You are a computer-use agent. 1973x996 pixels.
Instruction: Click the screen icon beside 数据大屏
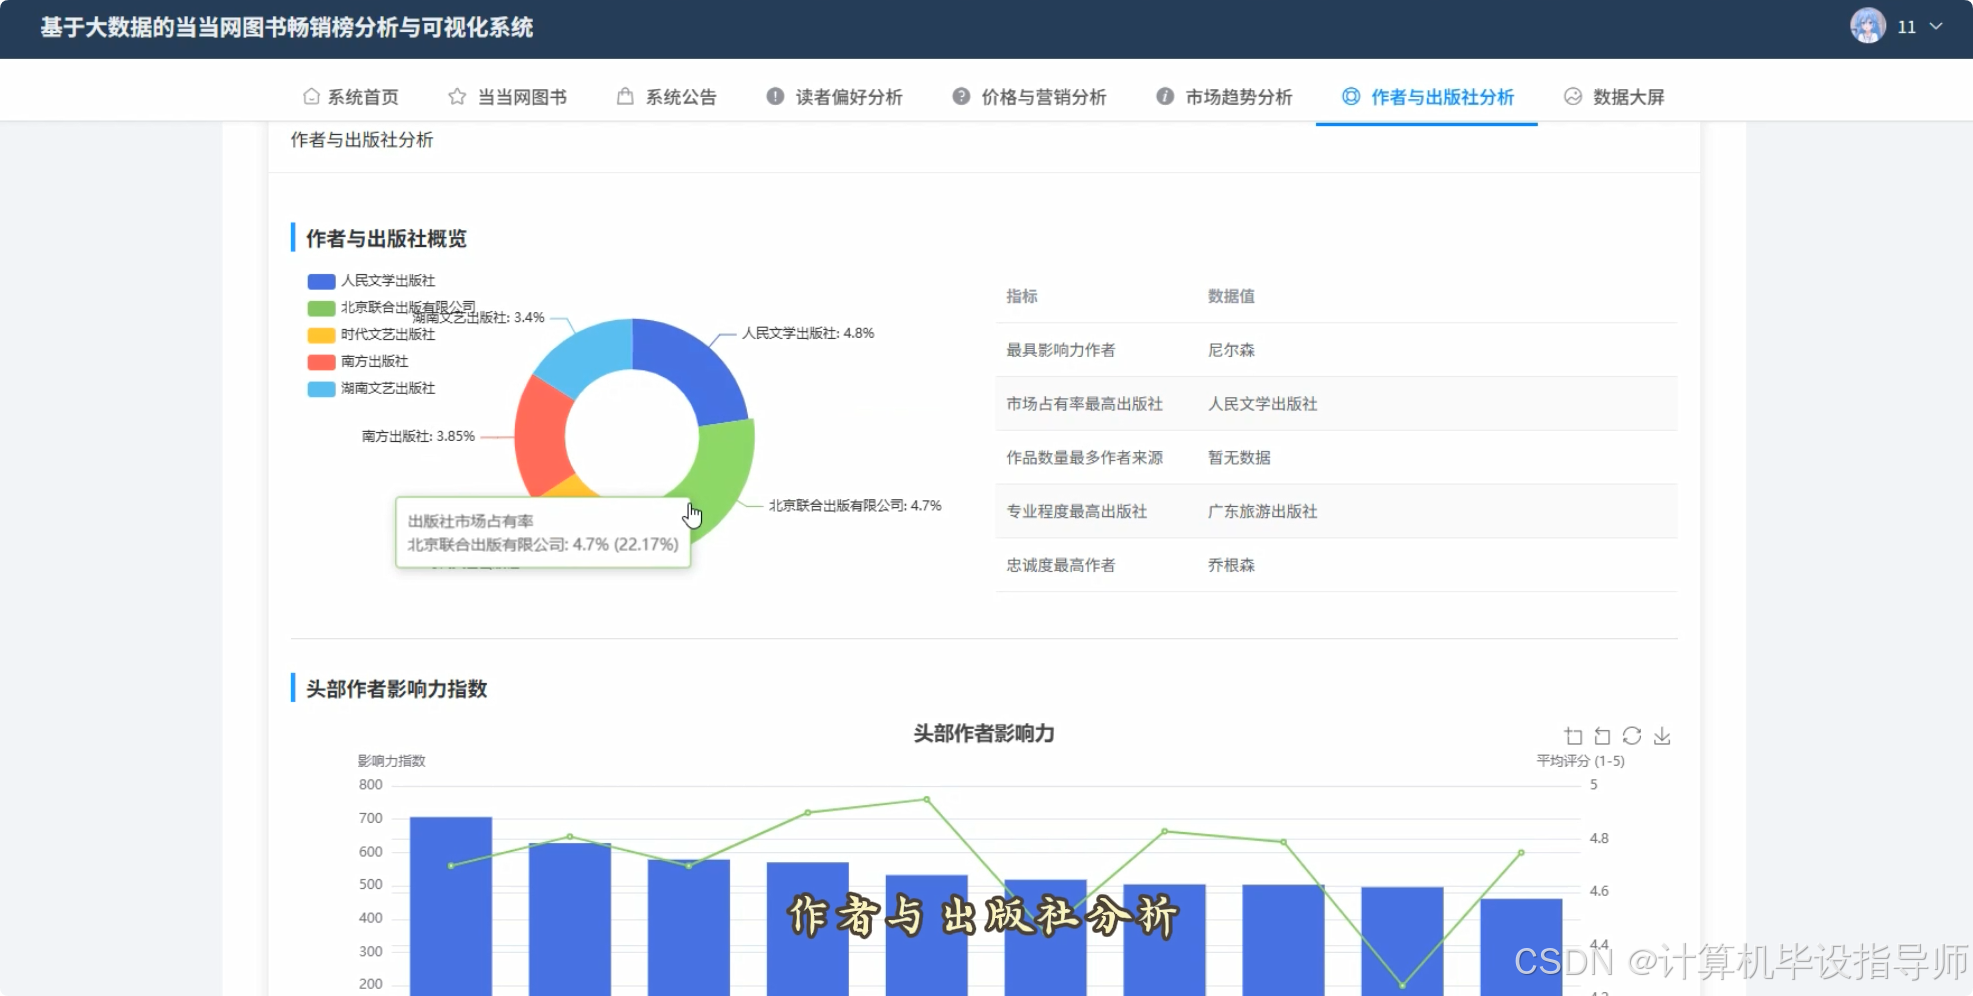coord(1572,96)
